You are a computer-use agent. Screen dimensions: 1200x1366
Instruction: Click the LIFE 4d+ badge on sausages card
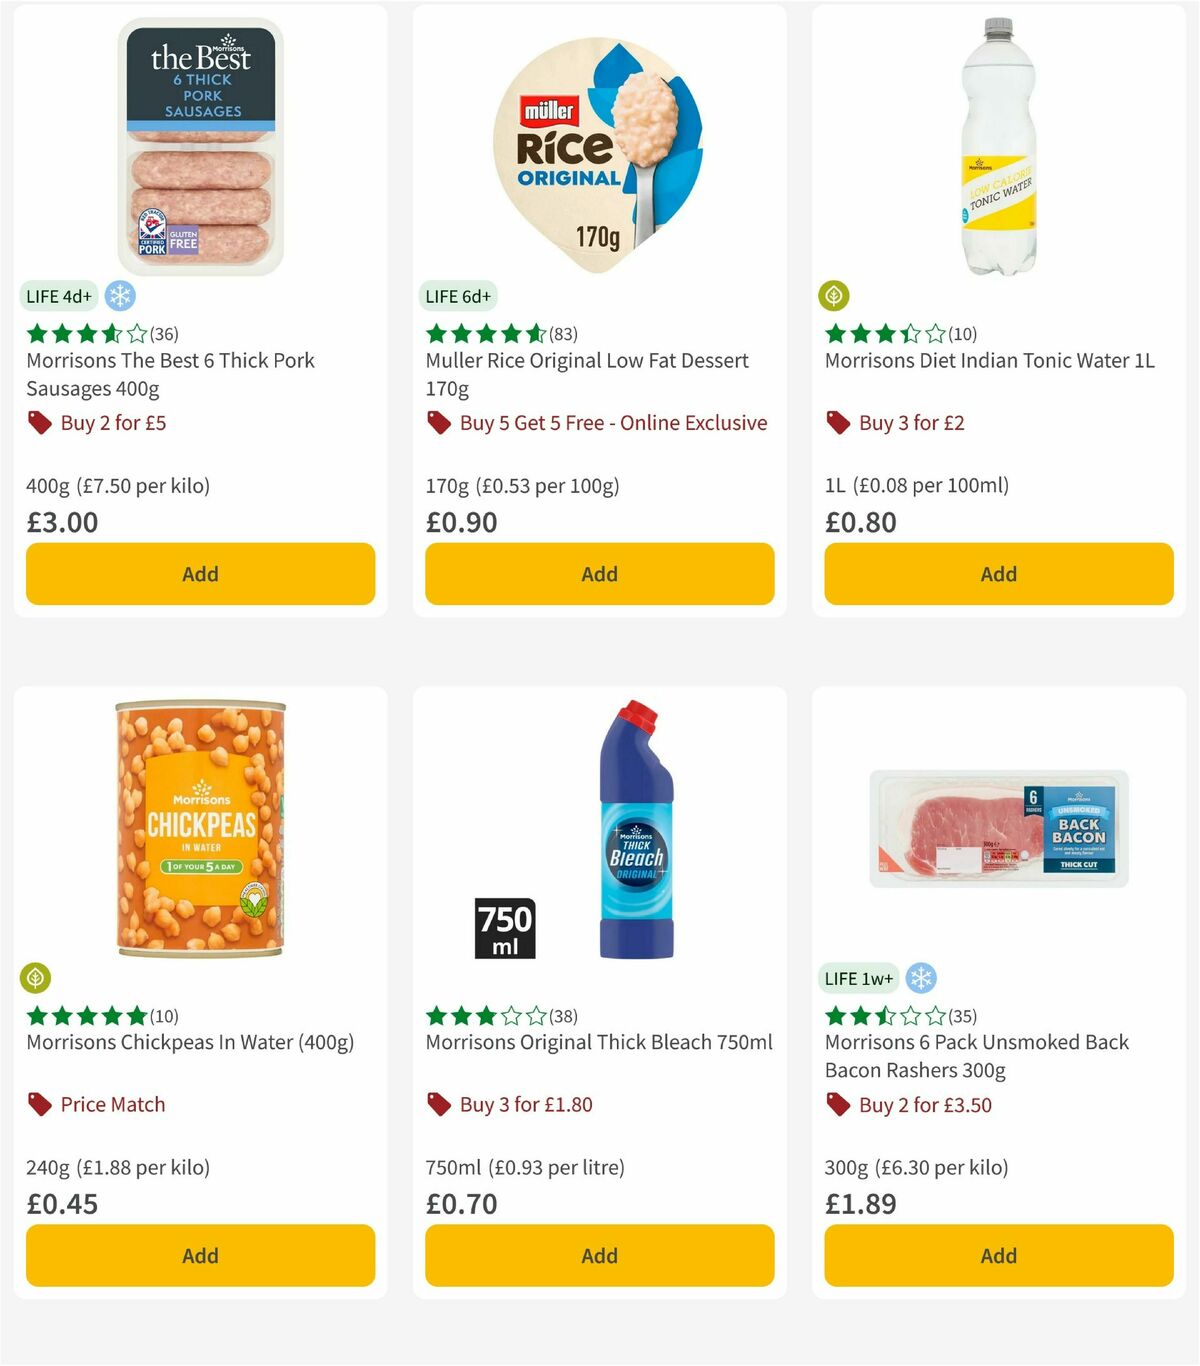coord(57,296)
